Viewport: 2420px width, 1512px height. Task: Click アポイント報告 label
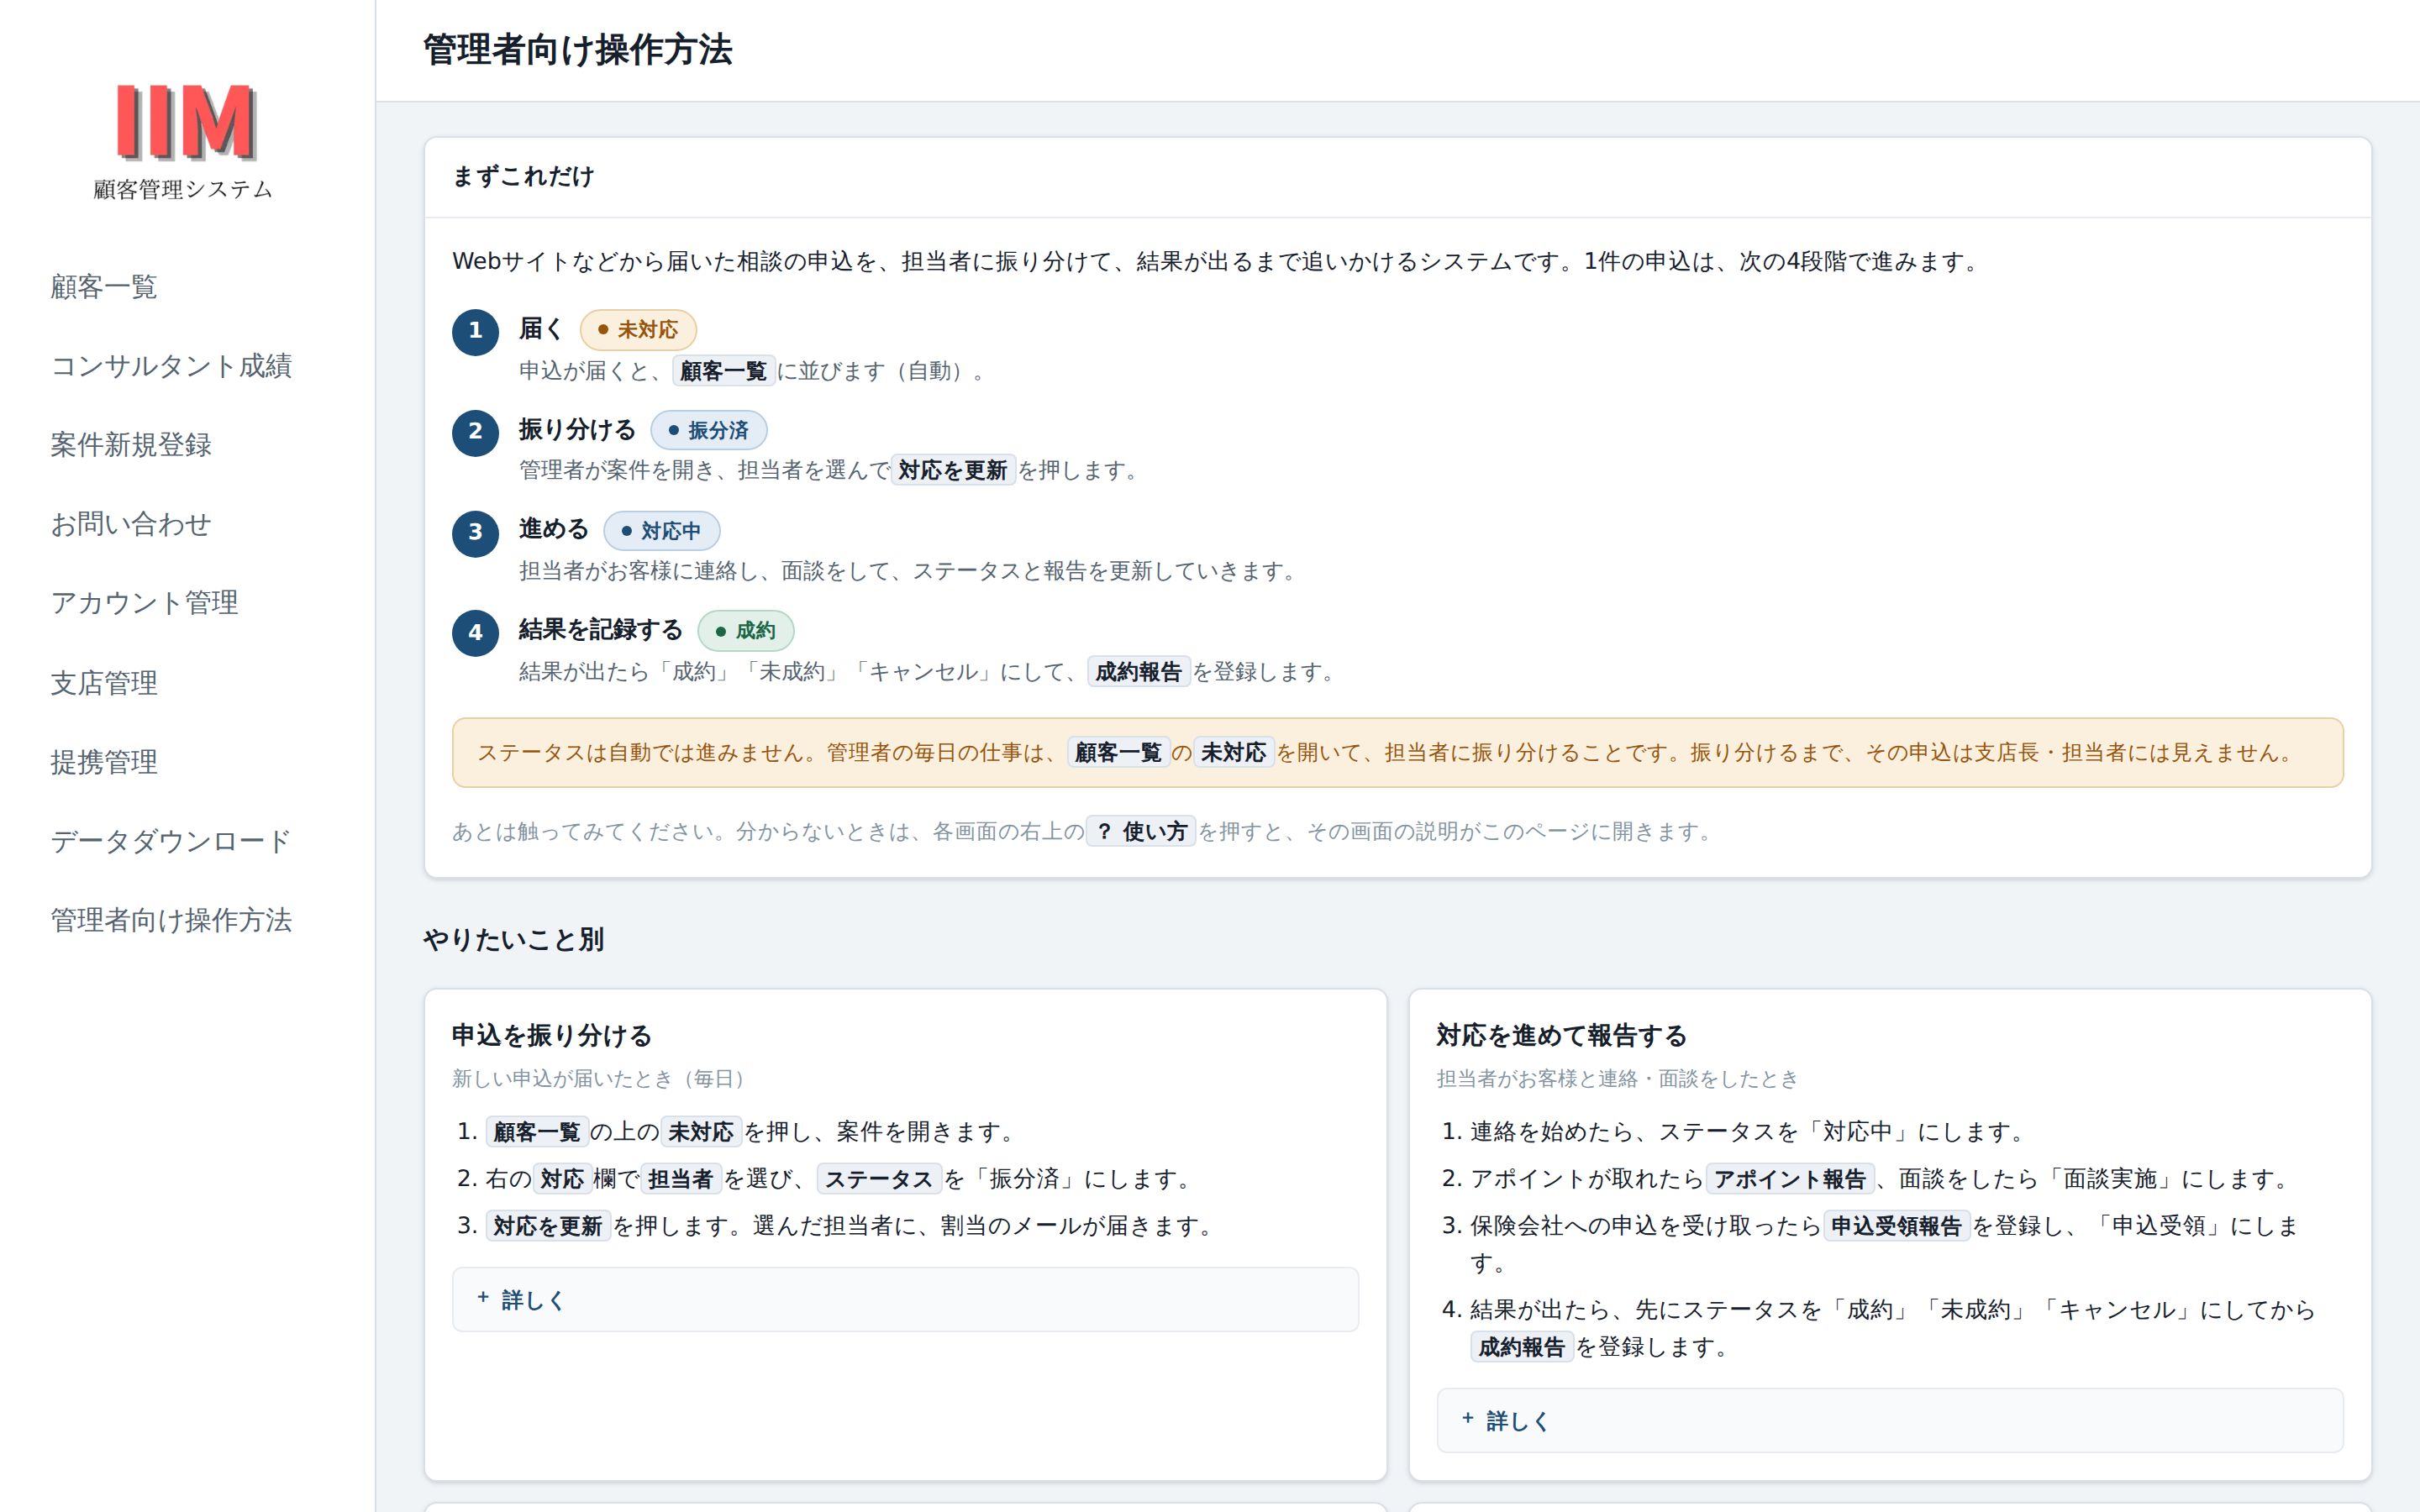pyautogui.click(x=1790, y=1179)
